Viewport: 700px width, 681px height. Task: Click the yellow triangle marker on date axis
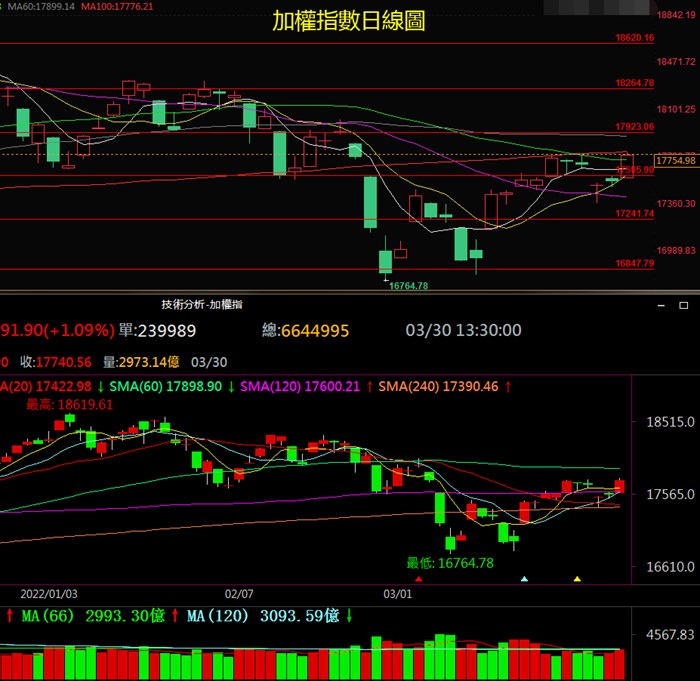(576, 579)
